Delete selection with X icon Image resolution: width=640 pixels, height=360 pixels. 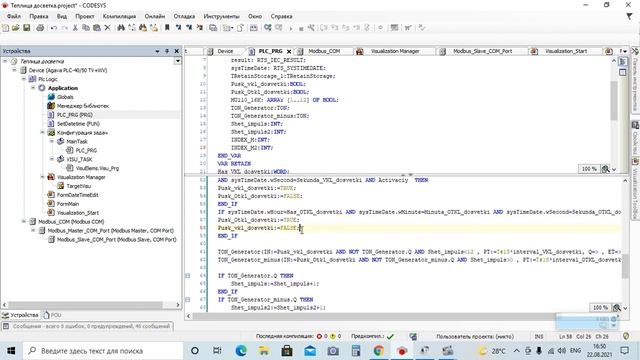click(x=107, y=28)
